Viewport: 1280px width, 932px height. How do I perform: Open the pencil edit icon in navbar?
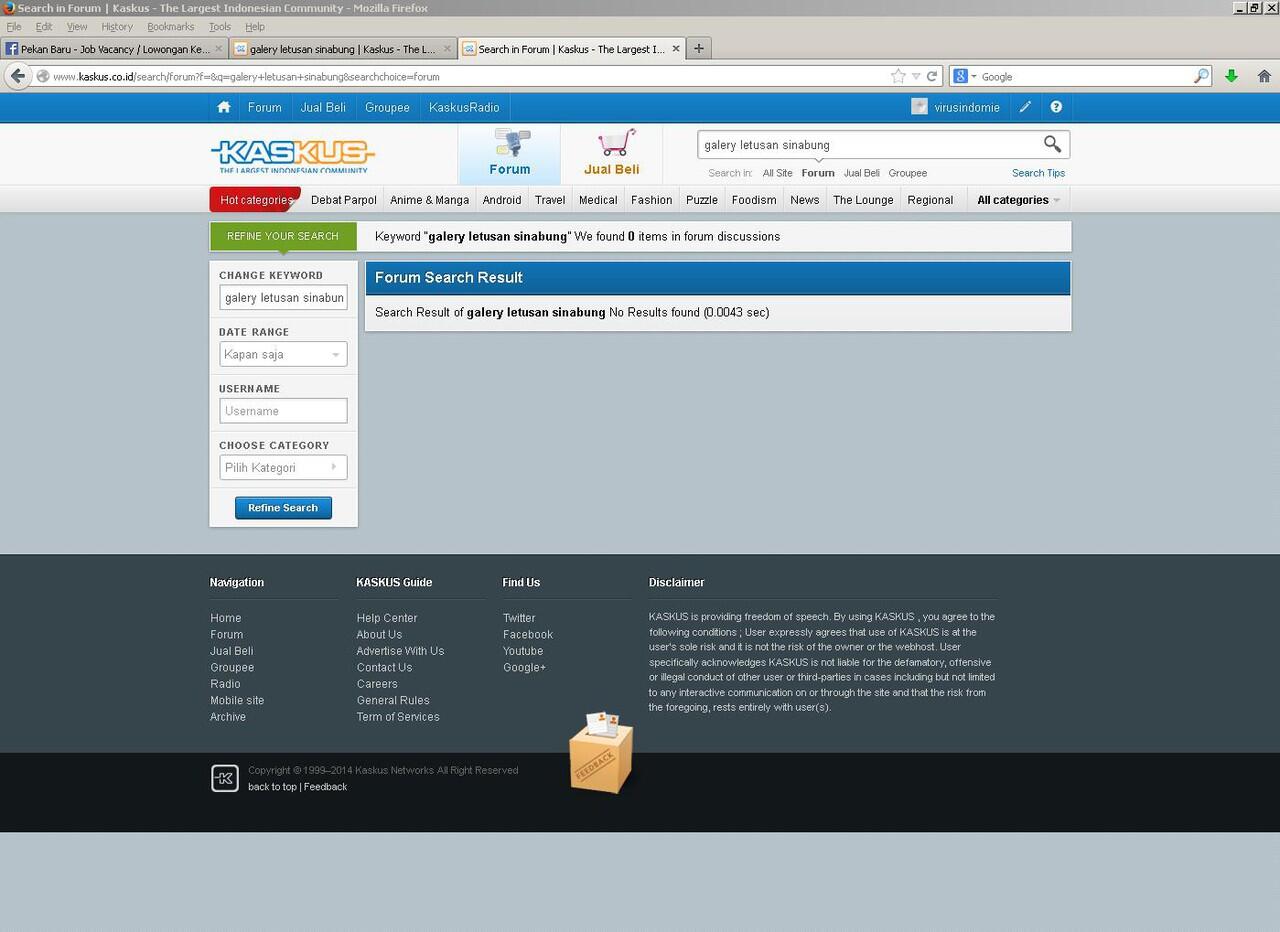pyautogui.click(x=1025, y=107)
